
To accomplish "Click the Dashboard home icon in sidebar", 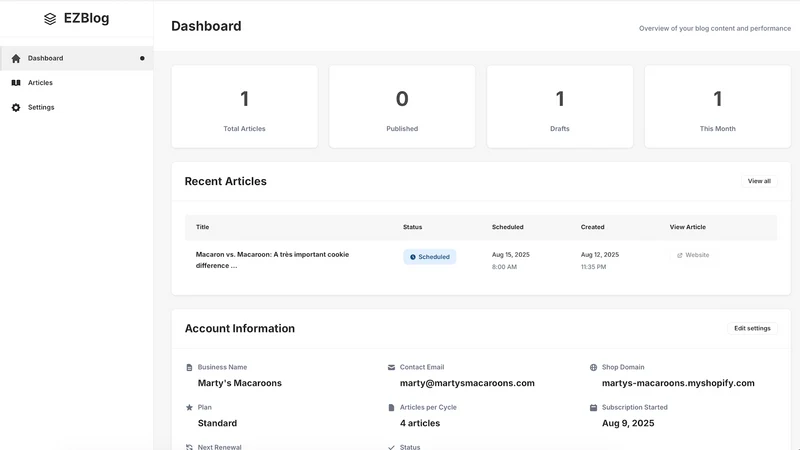I will [16, 58].
